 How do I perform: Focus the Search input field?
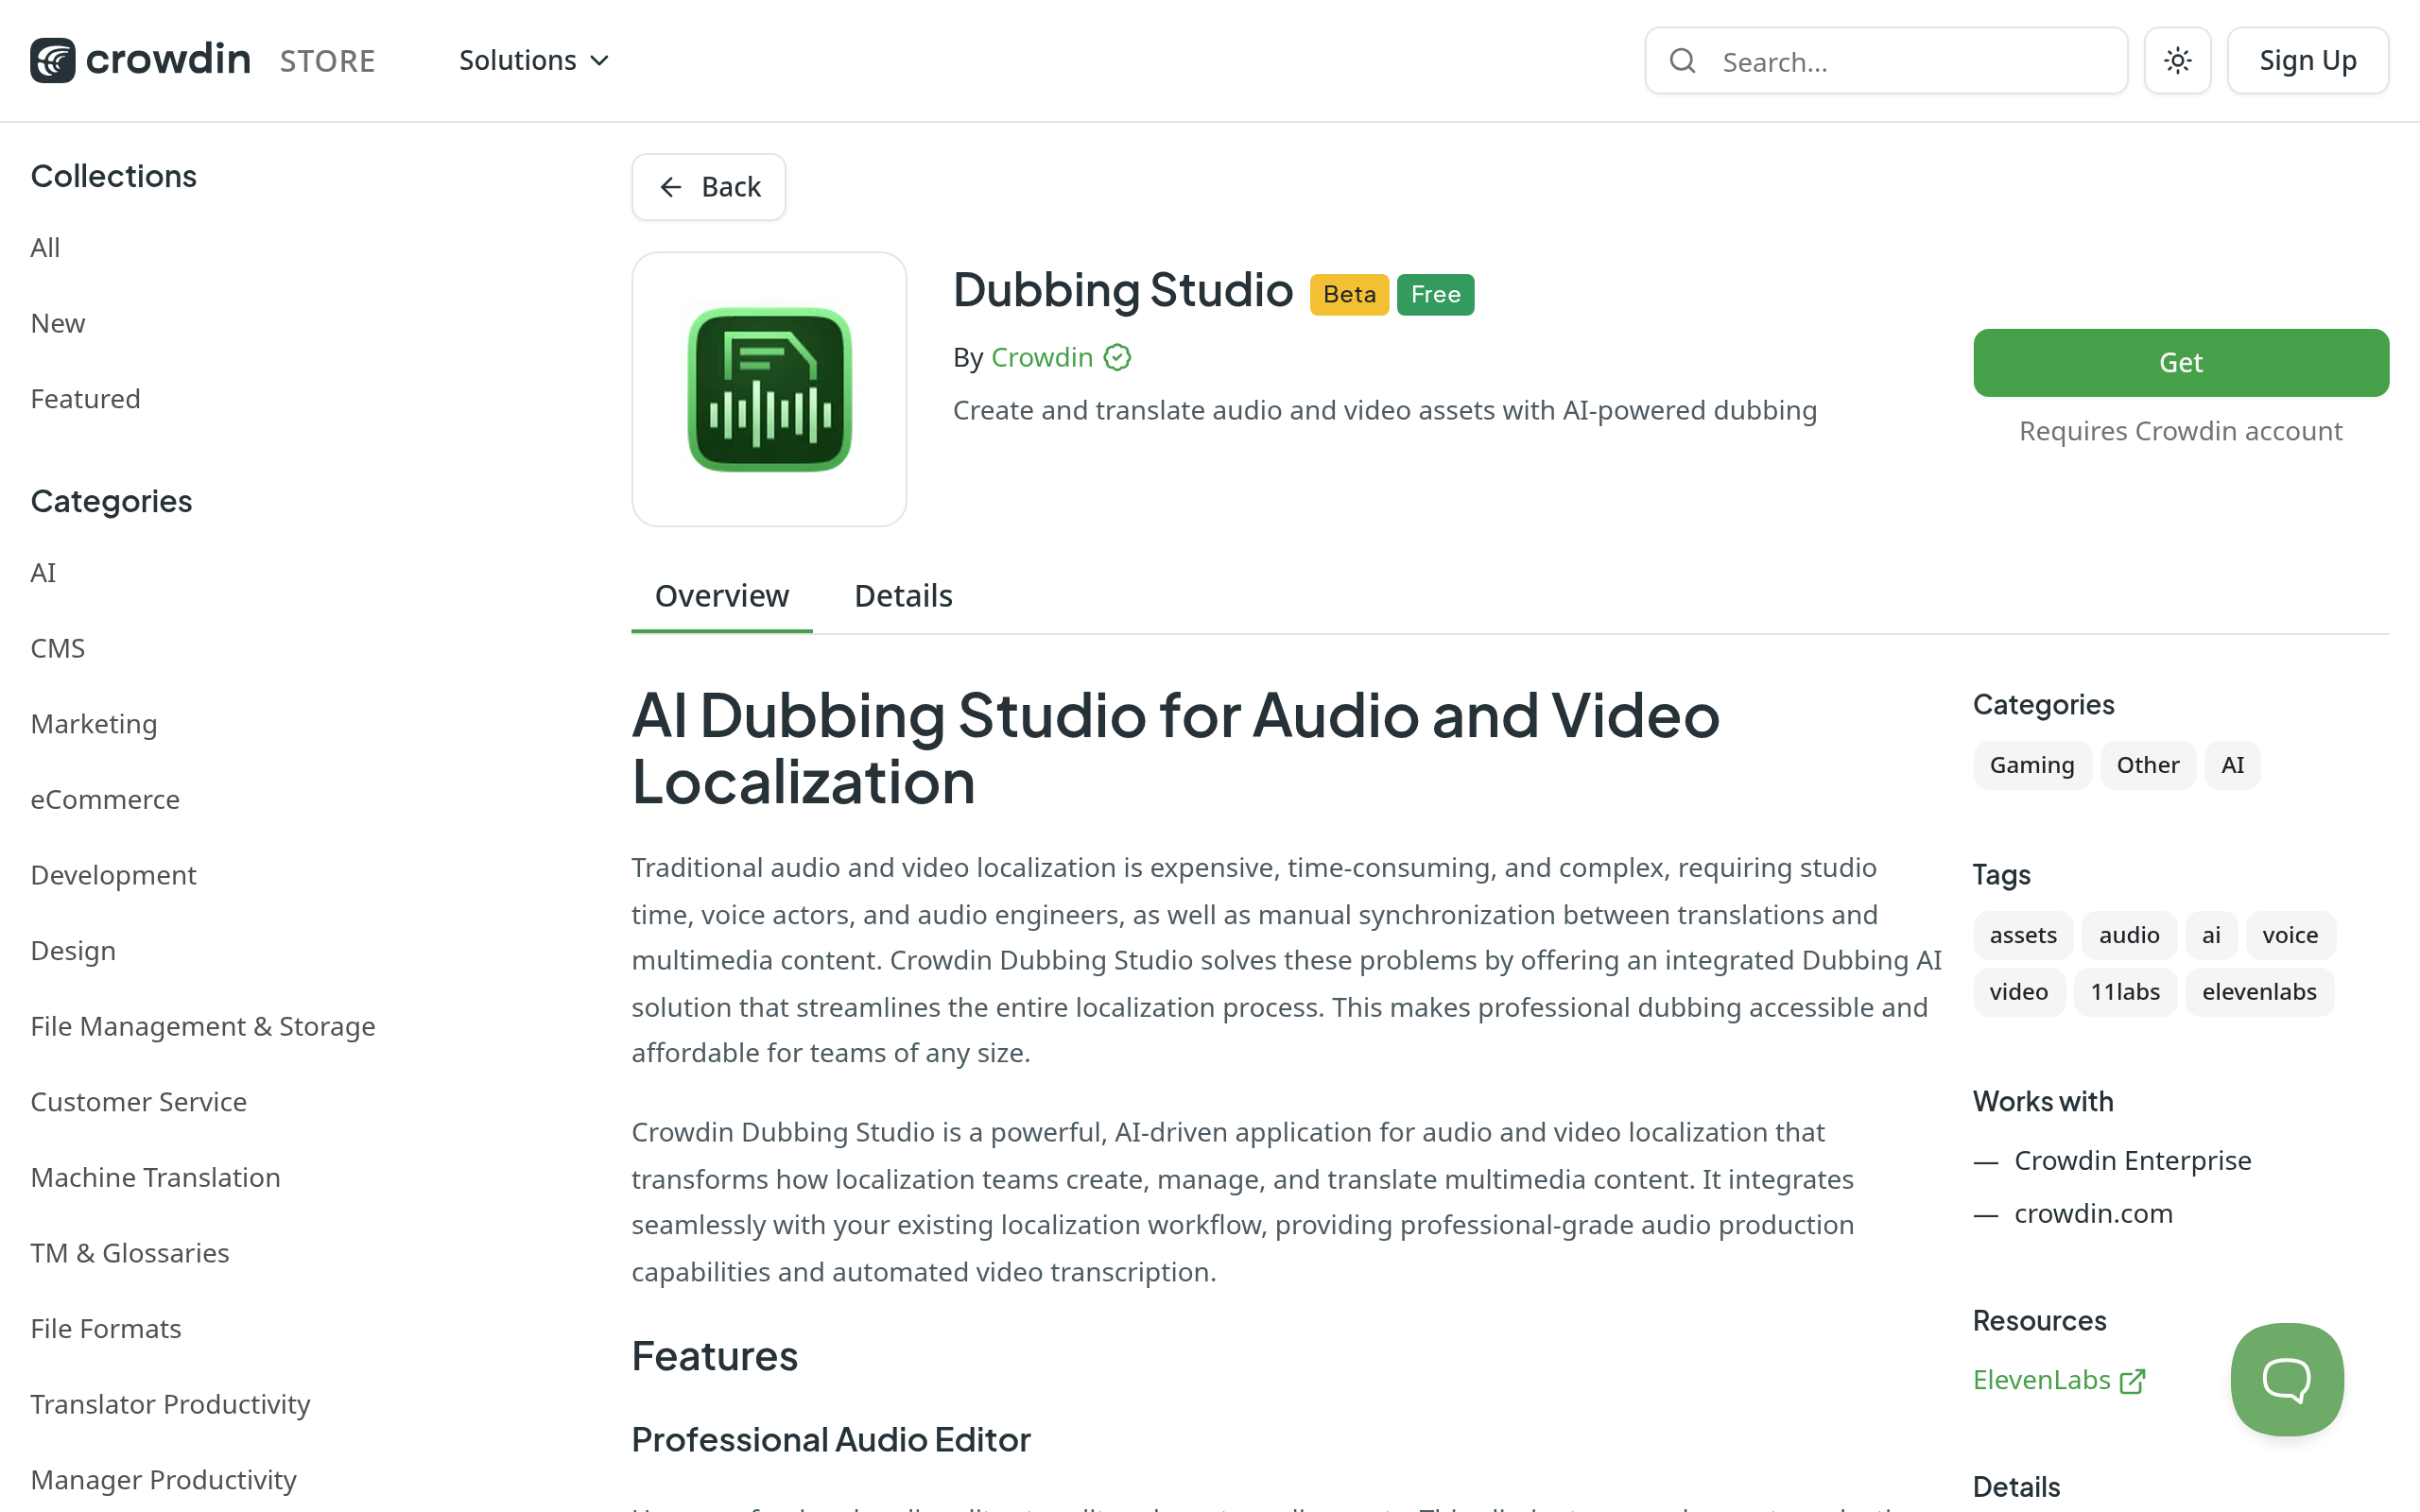pos(1886,61)
